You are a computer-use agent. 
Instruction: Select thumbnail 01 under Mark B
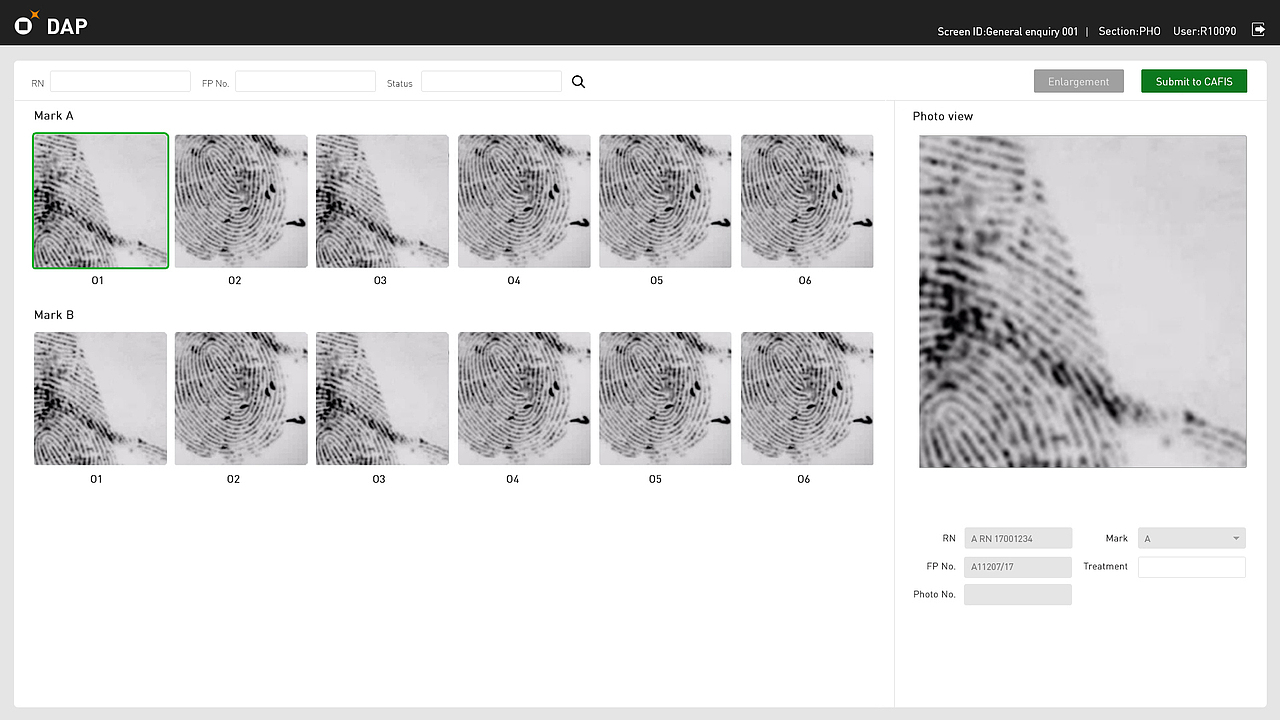[x=100, y=398]
